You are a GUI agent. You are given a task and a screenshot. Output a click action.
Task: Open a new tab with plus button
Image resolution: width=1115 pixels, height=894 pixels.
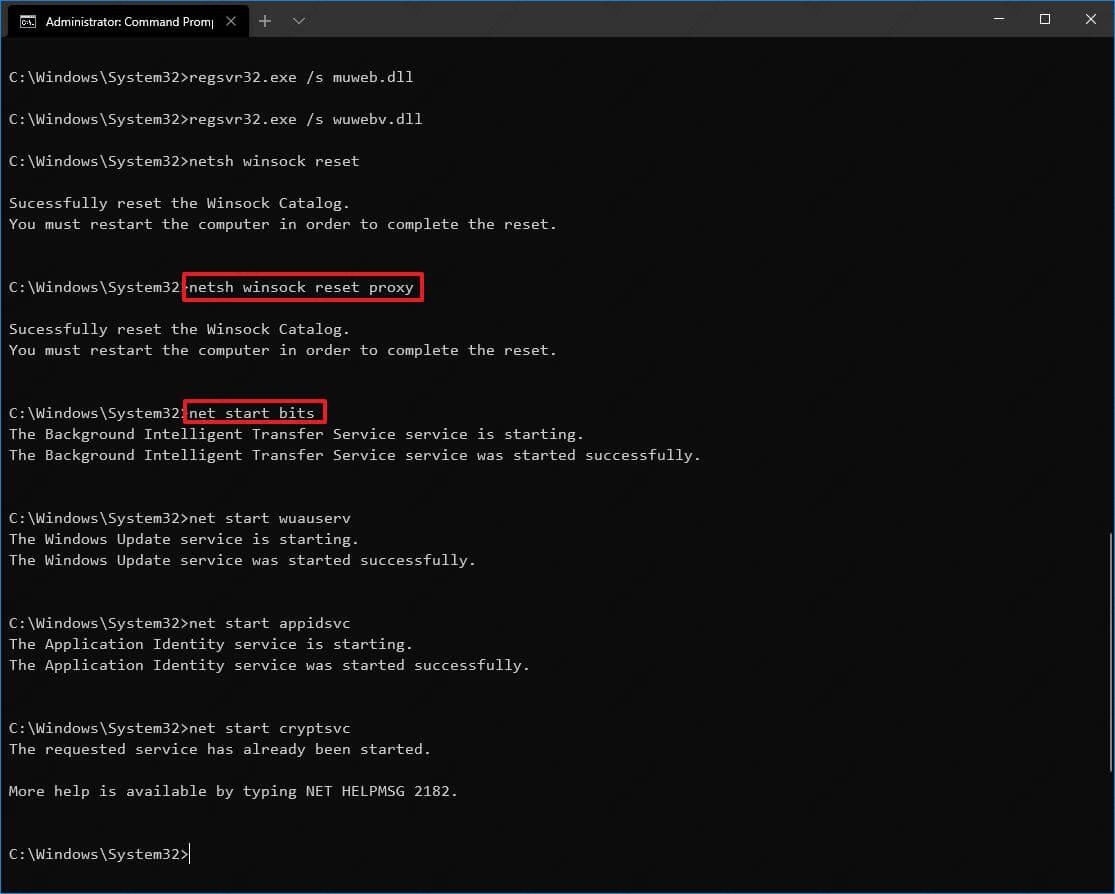coord(265,21)
